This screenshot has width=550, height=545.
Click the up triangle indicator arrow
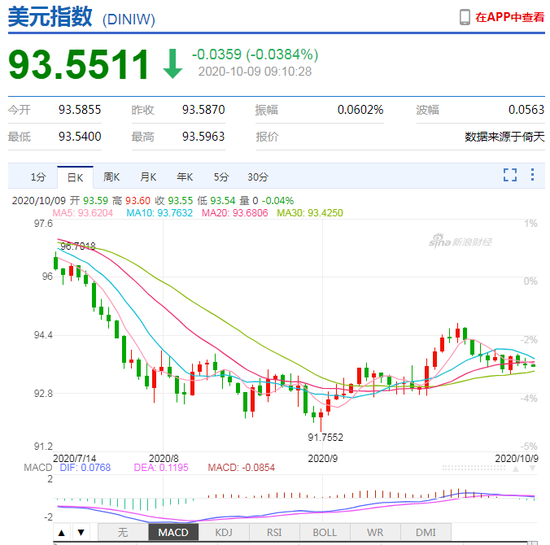62,533
